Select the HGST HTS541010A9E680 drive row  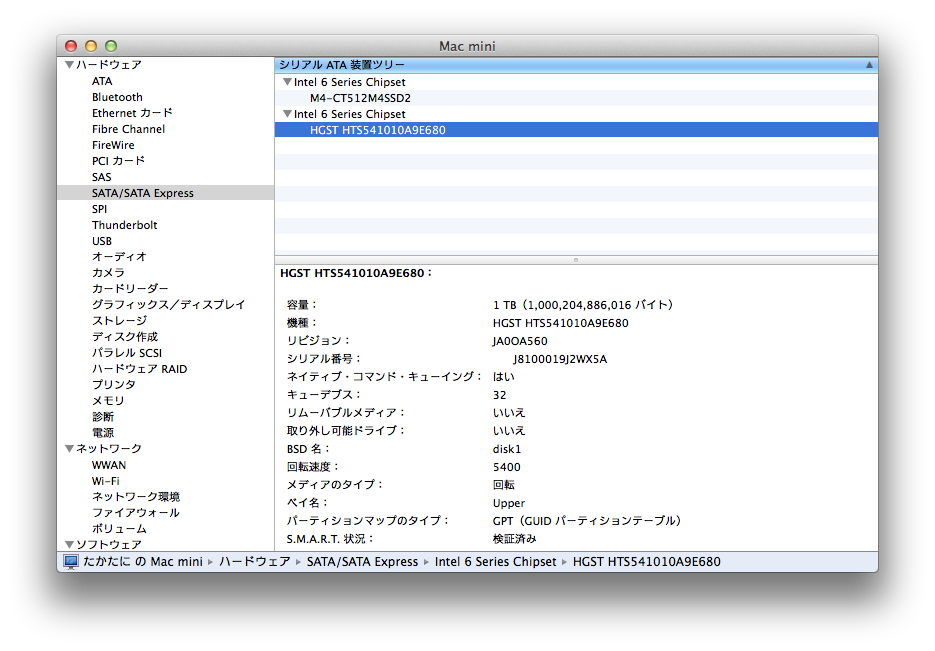[576, 130]
